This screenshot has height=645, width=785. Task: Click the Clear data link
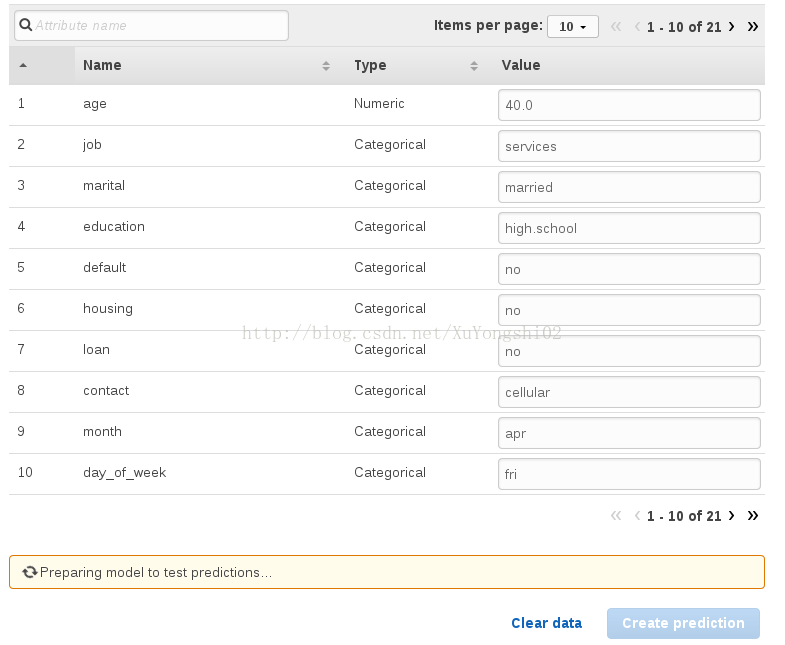coord(546,623)
